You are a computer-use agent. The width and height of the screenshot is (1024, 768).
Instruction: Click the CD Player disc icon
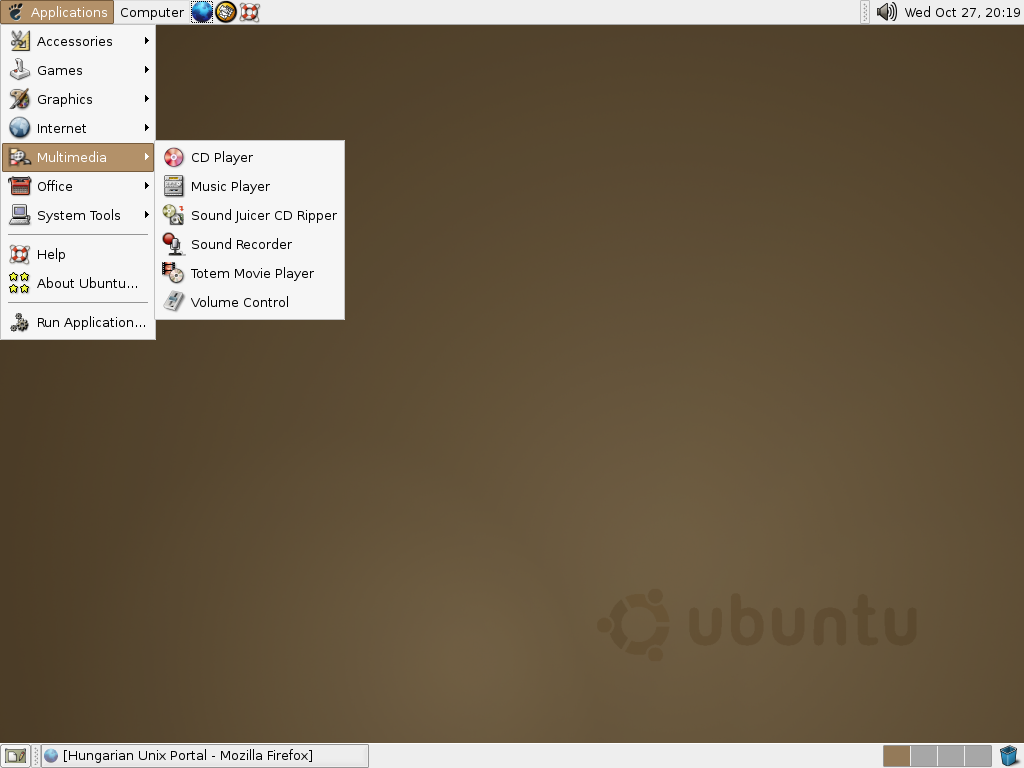tap(174, 157)
